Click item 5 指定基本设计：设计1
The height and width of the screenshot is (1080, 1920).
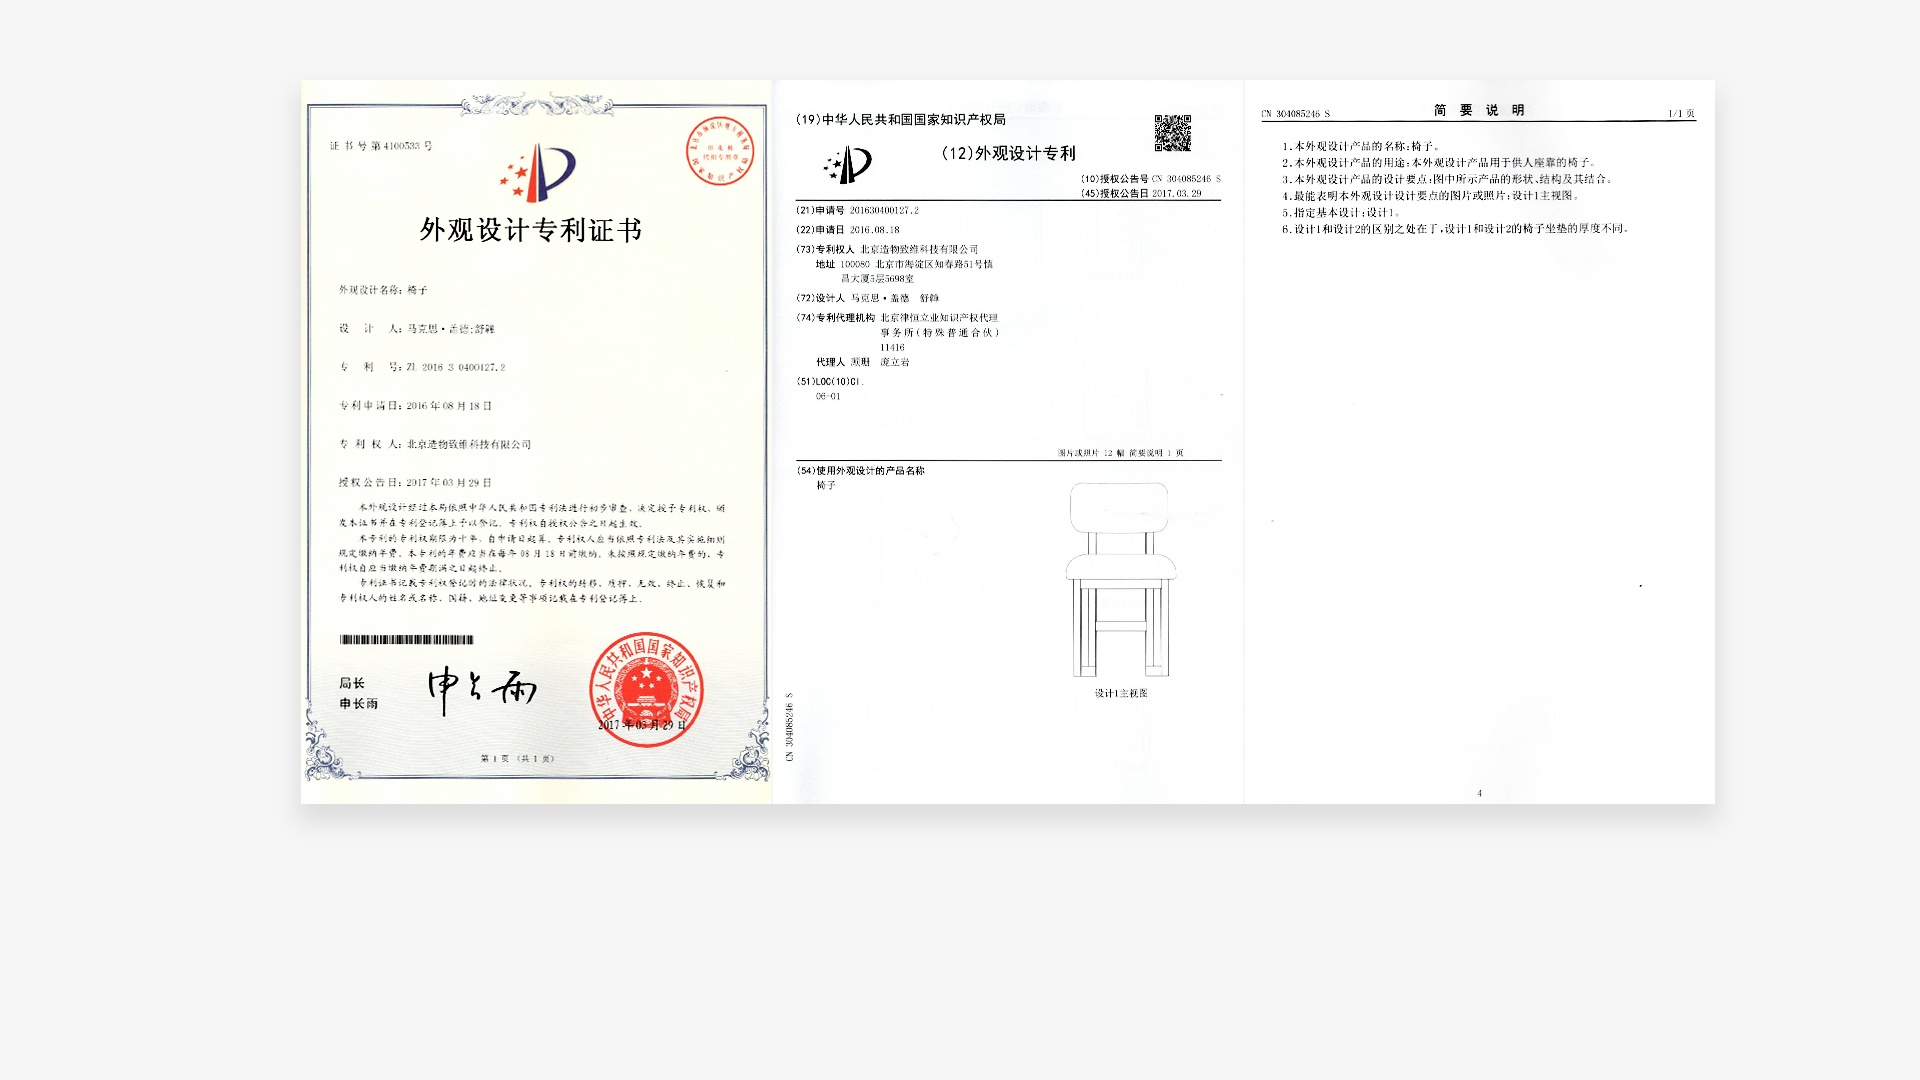1343,212
